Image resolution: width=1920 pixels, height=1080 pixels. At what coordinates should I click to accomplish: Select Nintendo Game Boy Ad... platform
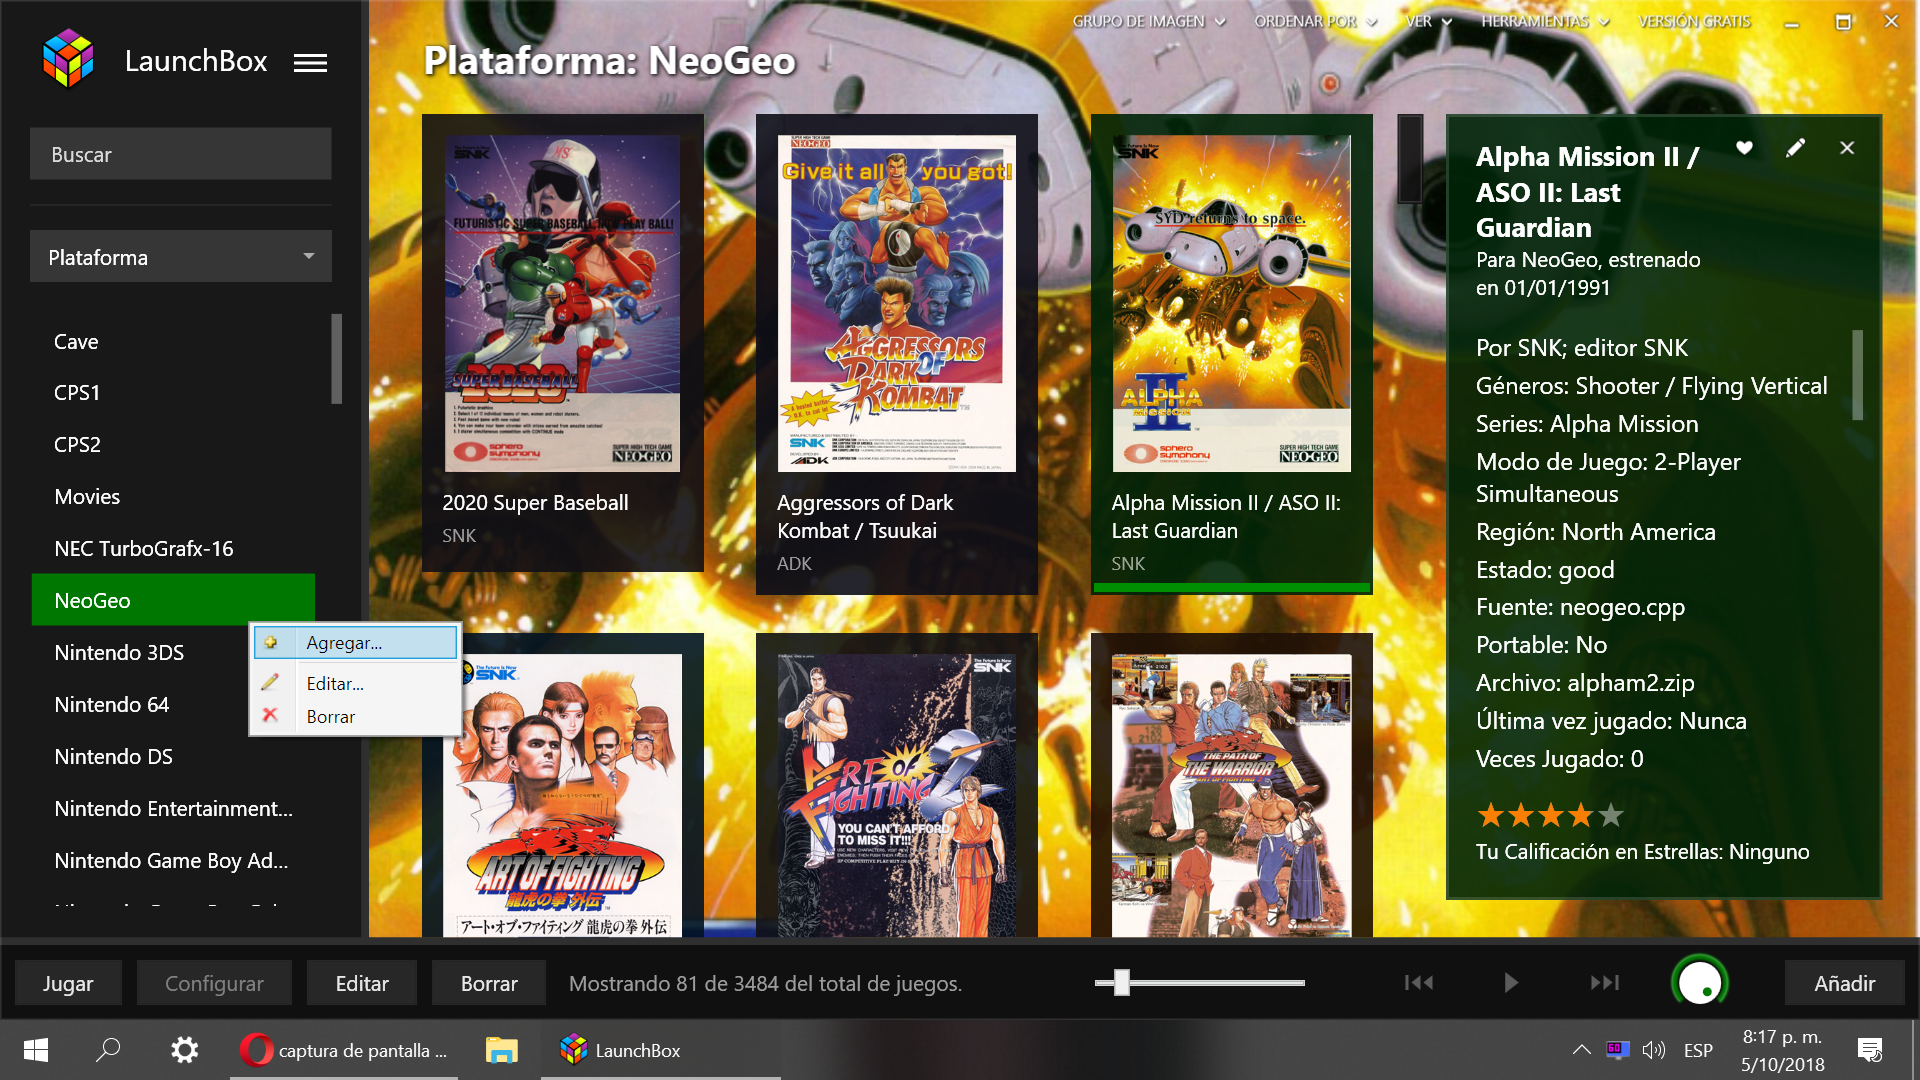tap(173, 861)
